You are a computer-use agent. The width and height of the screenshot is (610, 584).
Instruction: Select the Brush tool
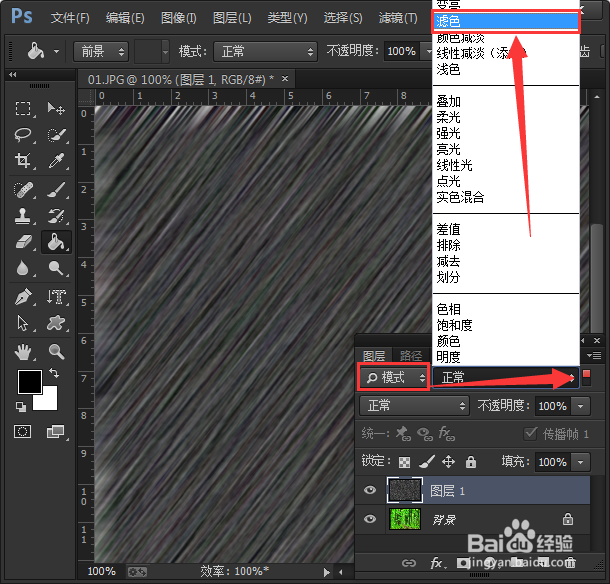coord(56,190)
